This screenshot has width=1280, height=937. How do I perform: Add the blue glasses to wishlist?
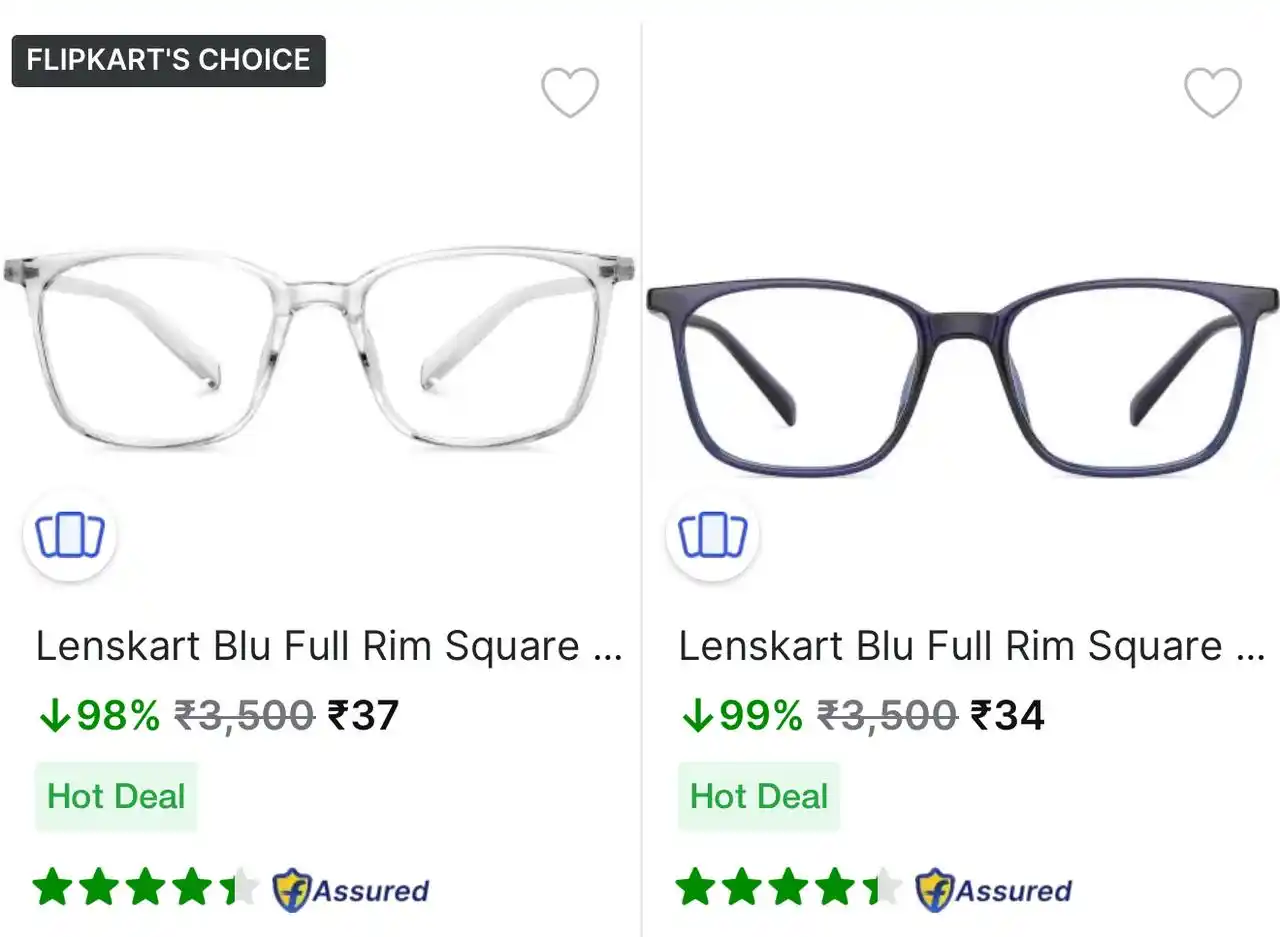(x=1213, y=92)
